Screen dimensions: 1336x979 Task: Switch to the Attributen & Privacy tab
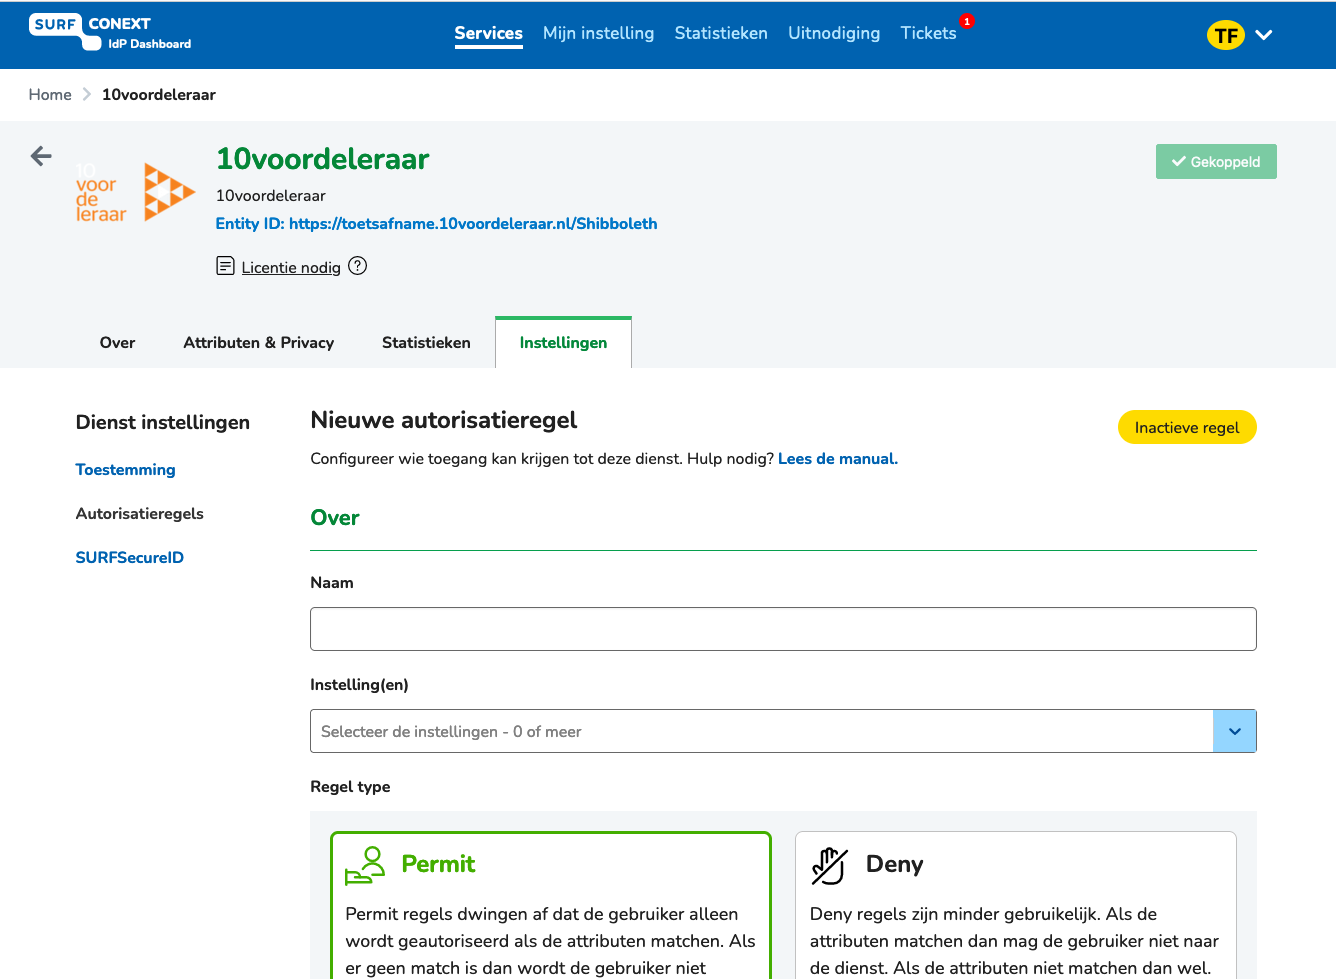click(x=259, y=342)
